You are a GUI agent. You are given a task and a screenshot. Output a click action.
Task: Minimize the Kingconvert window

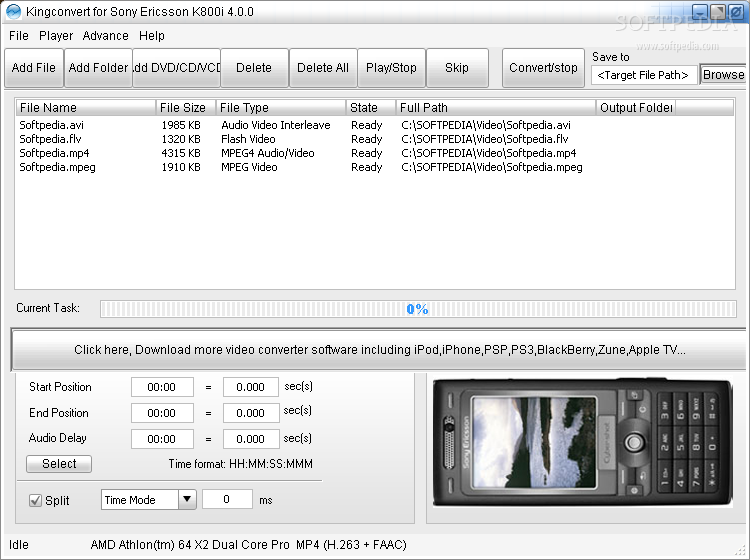[x=700, y=11]
